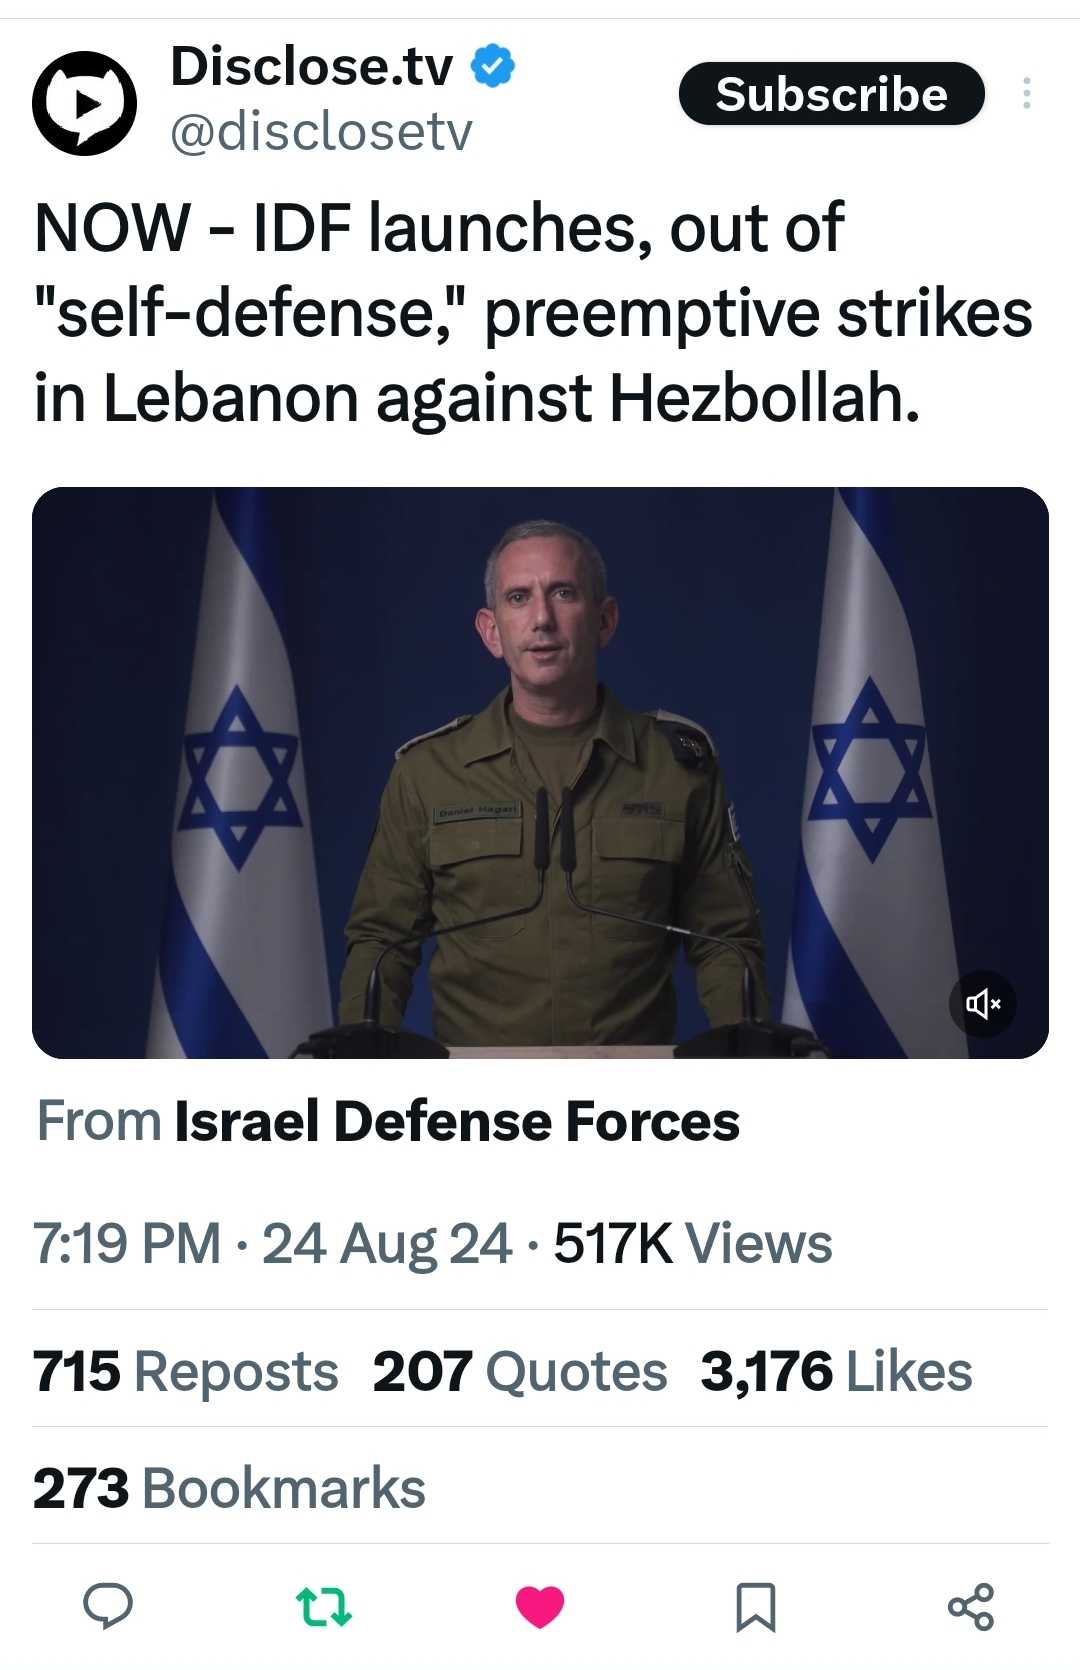Open the 517K Views analytics
This screenshot has width=1080, height=1670.
(692, 1244)
